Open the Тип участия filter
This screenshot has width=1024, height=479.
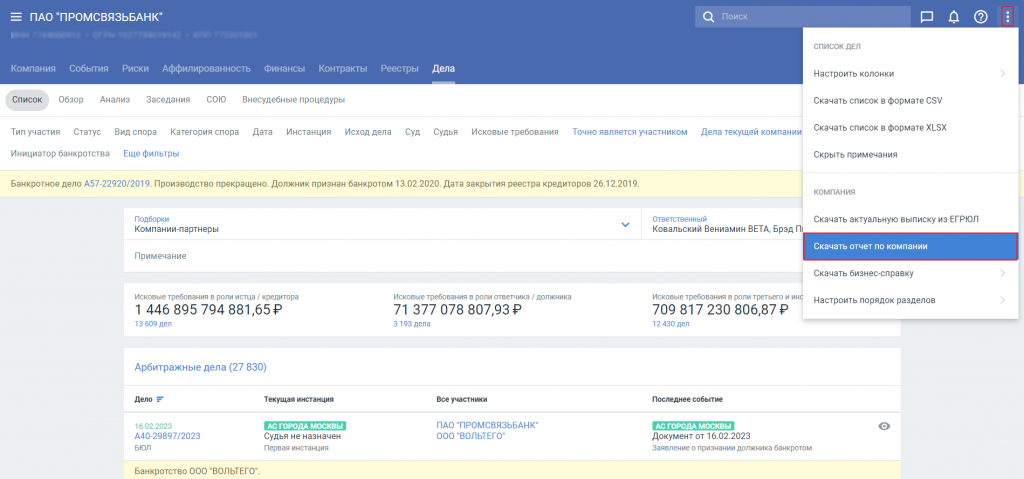point(36,132)
